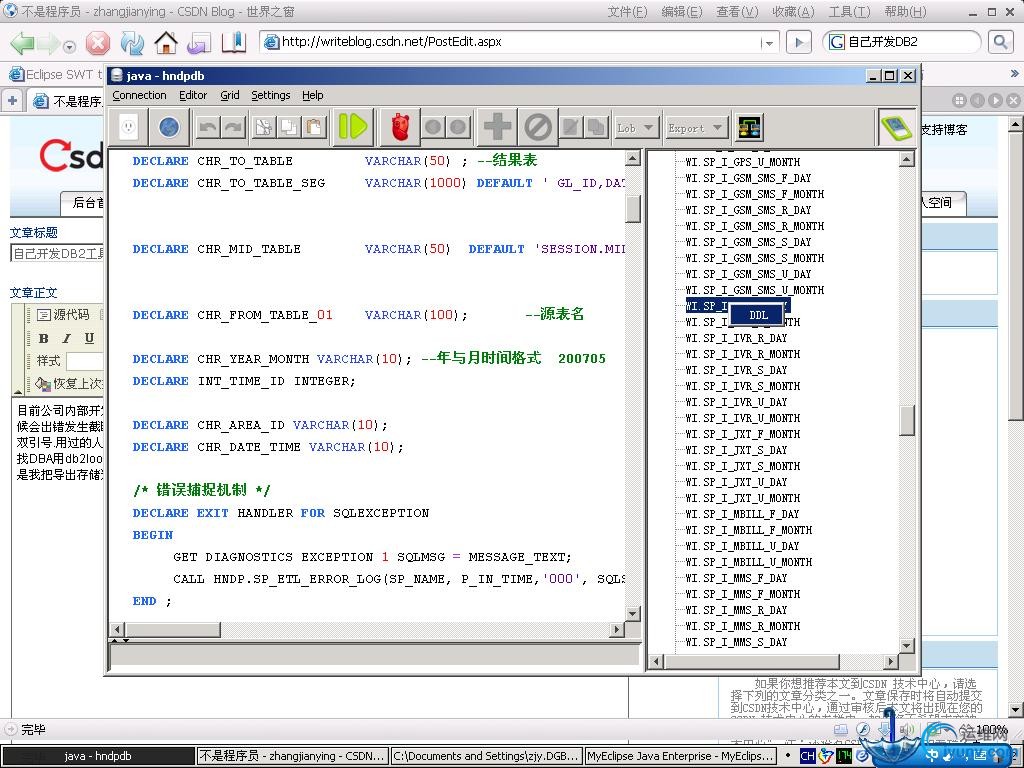Screen dimensions: 1024x768
Task: Click the schema diagram tree icon
Action: (749, 127)
